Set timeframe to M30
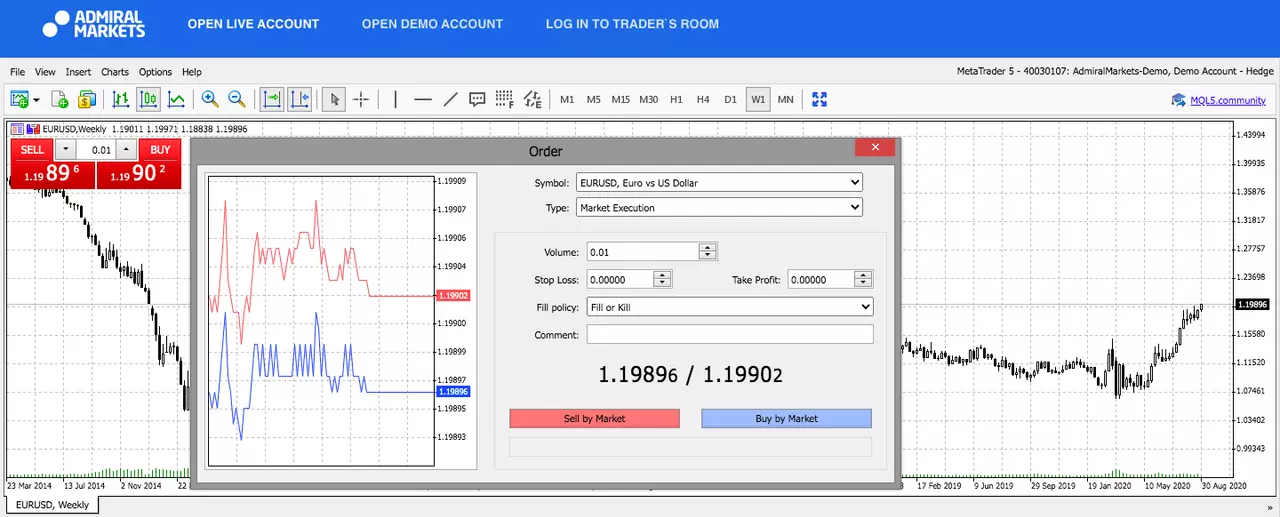 649,99
